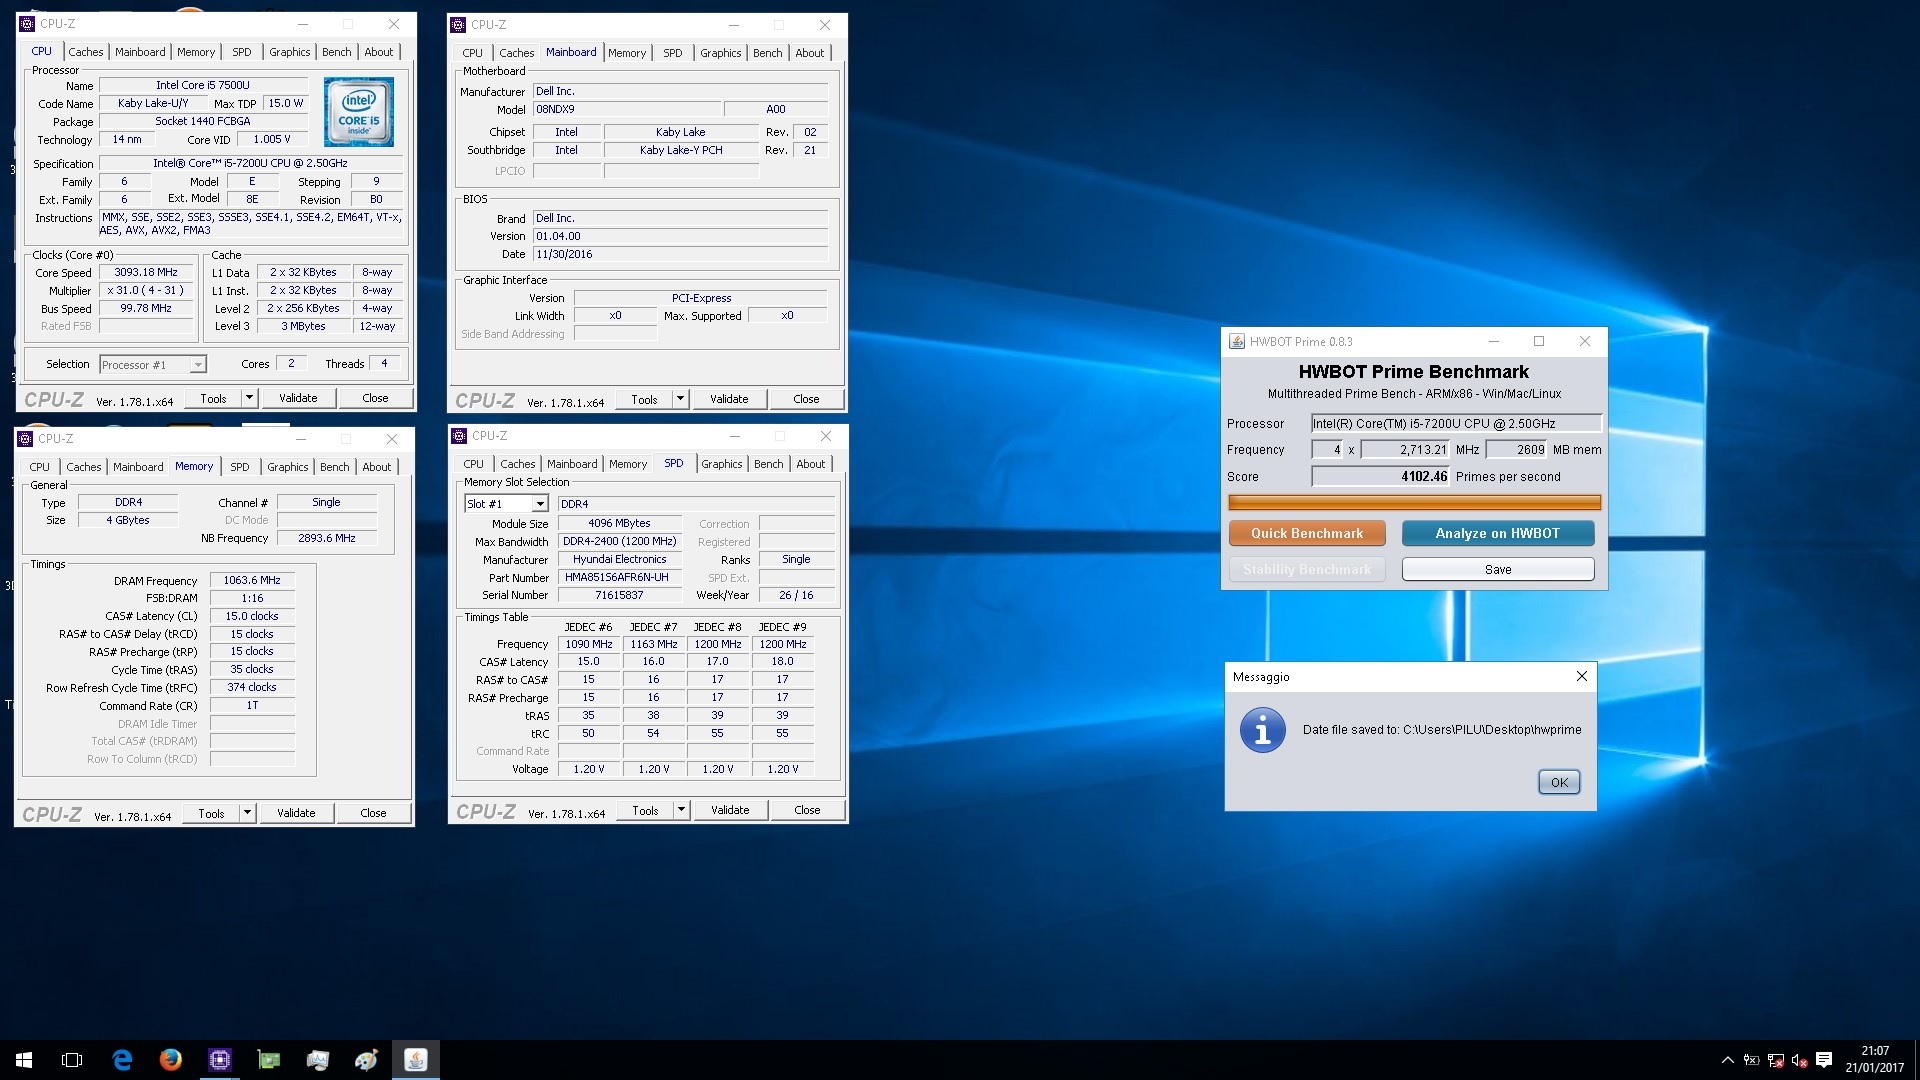
Task: Click the DRAM Frequency 1063.6 MHz value
Action: point(252,580)
